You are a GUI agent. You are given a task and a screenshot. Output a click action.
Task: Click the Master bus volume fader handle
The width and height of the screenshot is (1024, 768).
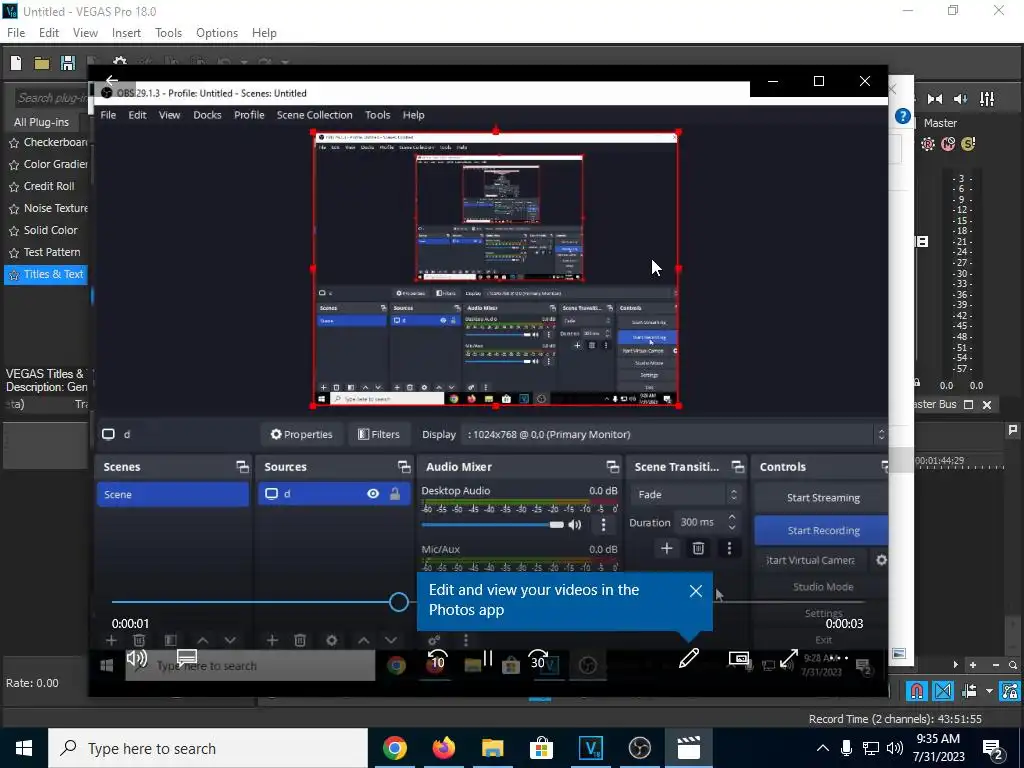tap(922, 242)
